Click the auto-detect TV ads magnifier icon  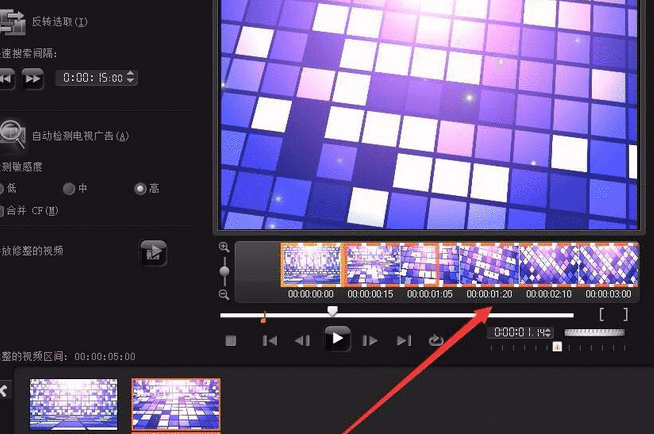tap(12, 134)
